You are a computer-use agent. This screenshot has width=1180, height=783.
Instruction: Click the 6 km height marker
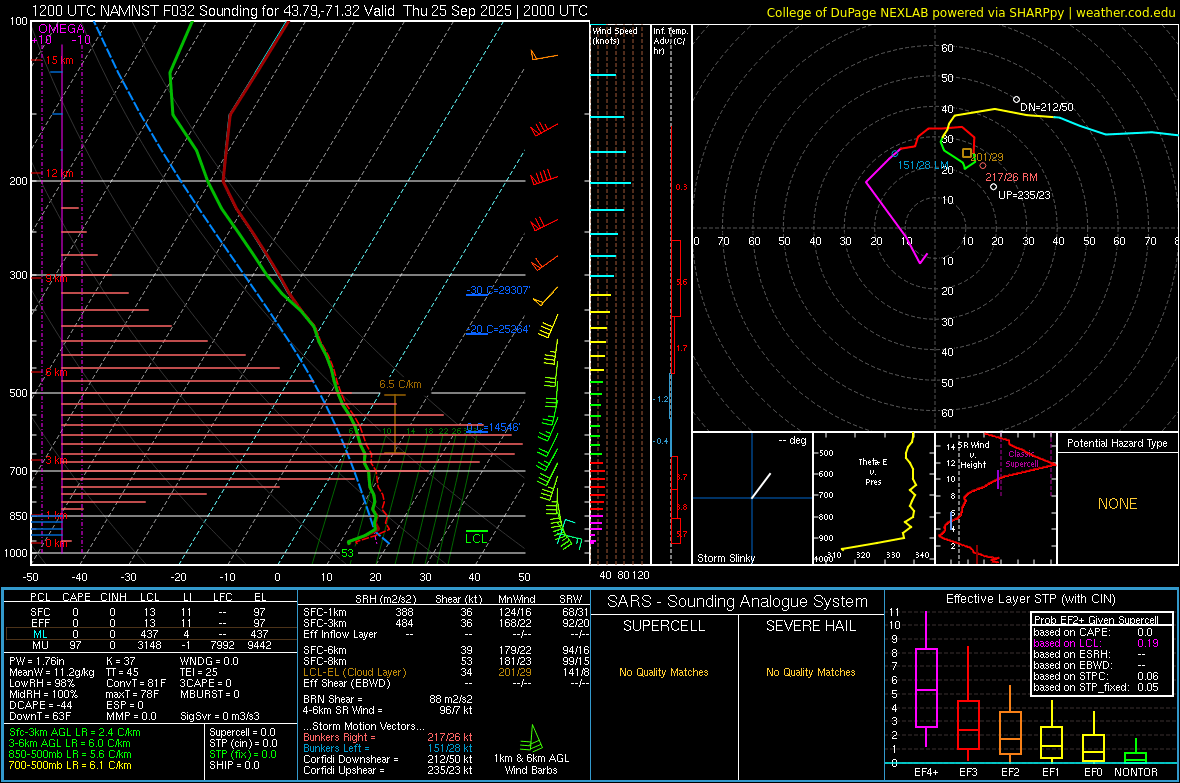[x=56, y=372]
